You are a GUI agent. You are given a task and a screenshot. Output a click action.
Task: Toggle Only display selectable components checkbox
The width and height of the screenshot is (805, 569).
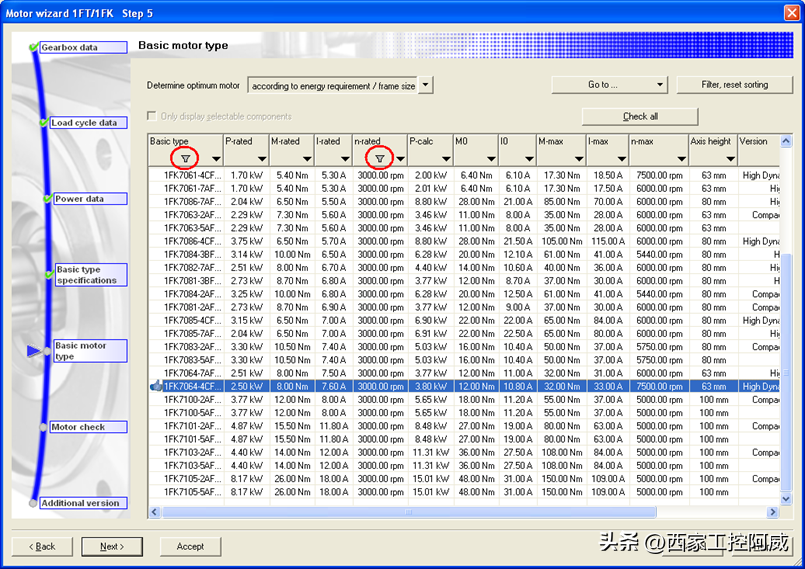[x=153, y=116]
